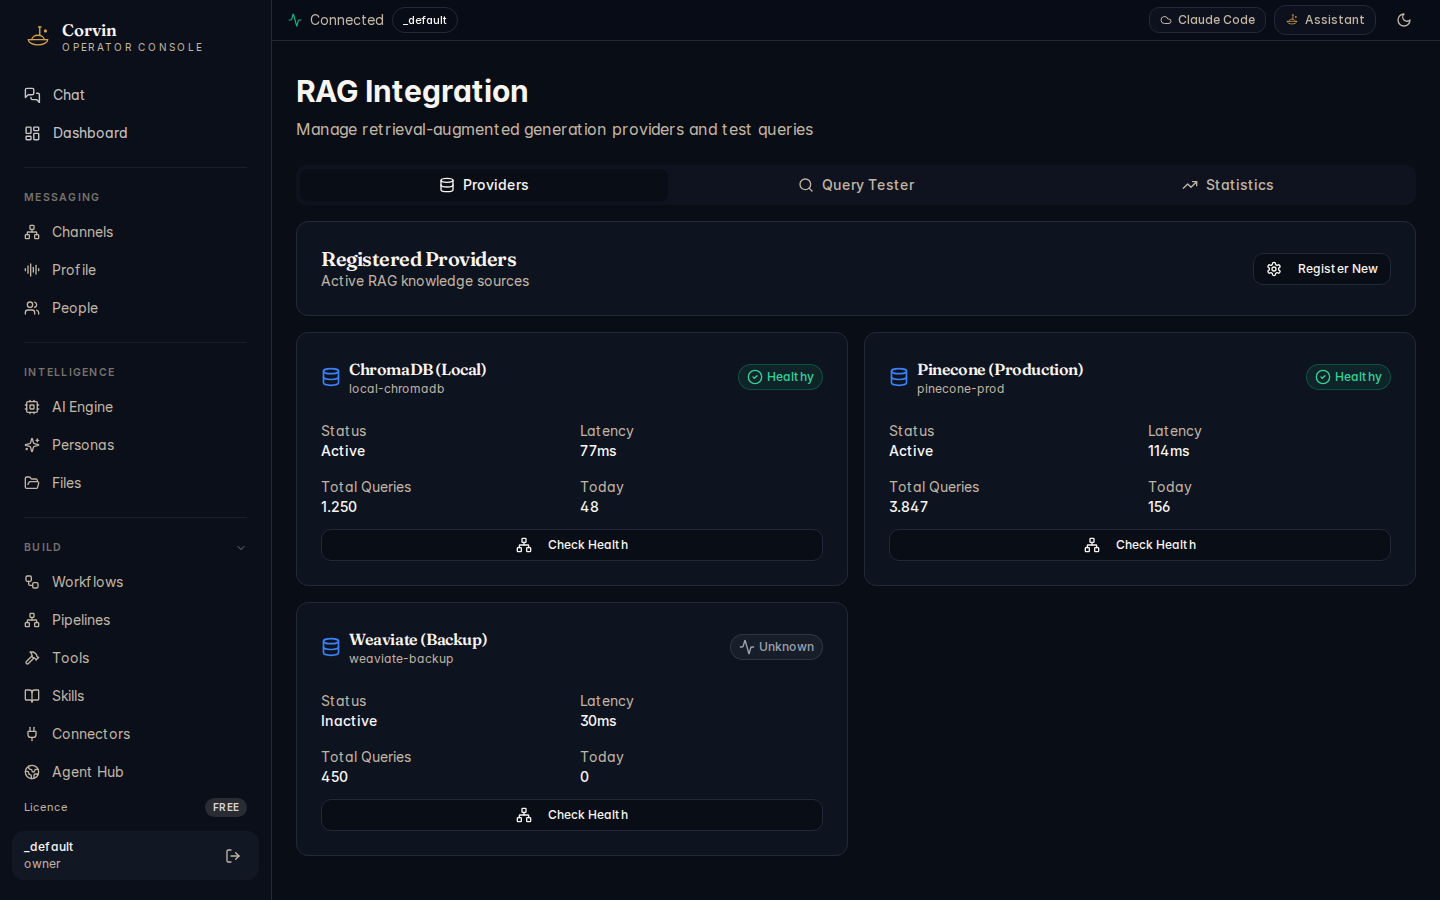Open the Pipelines page

point(135,620)
